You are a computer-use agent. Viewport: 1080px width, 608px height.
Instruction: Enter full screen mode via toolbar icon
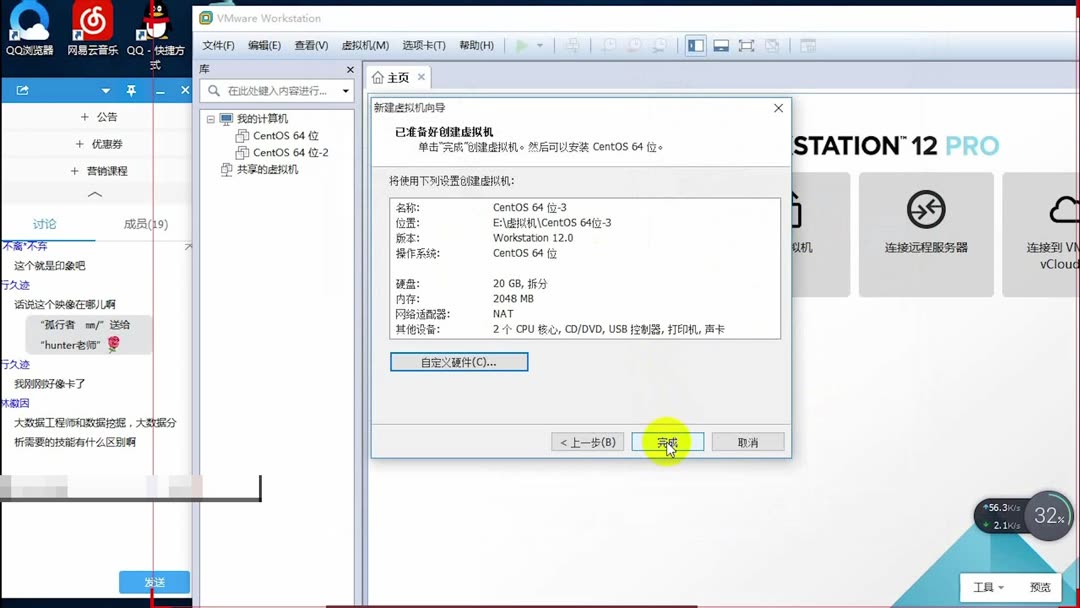point(745,44)
